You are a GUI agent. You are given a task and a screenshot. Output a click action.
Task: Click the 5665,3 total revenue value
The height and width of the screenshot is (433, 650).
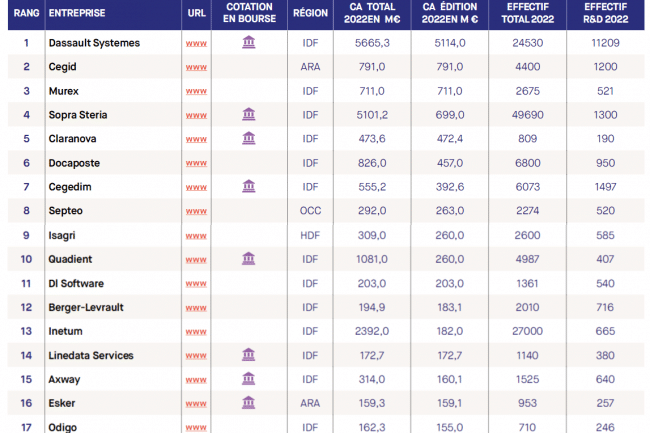click(x=372, y=43)
